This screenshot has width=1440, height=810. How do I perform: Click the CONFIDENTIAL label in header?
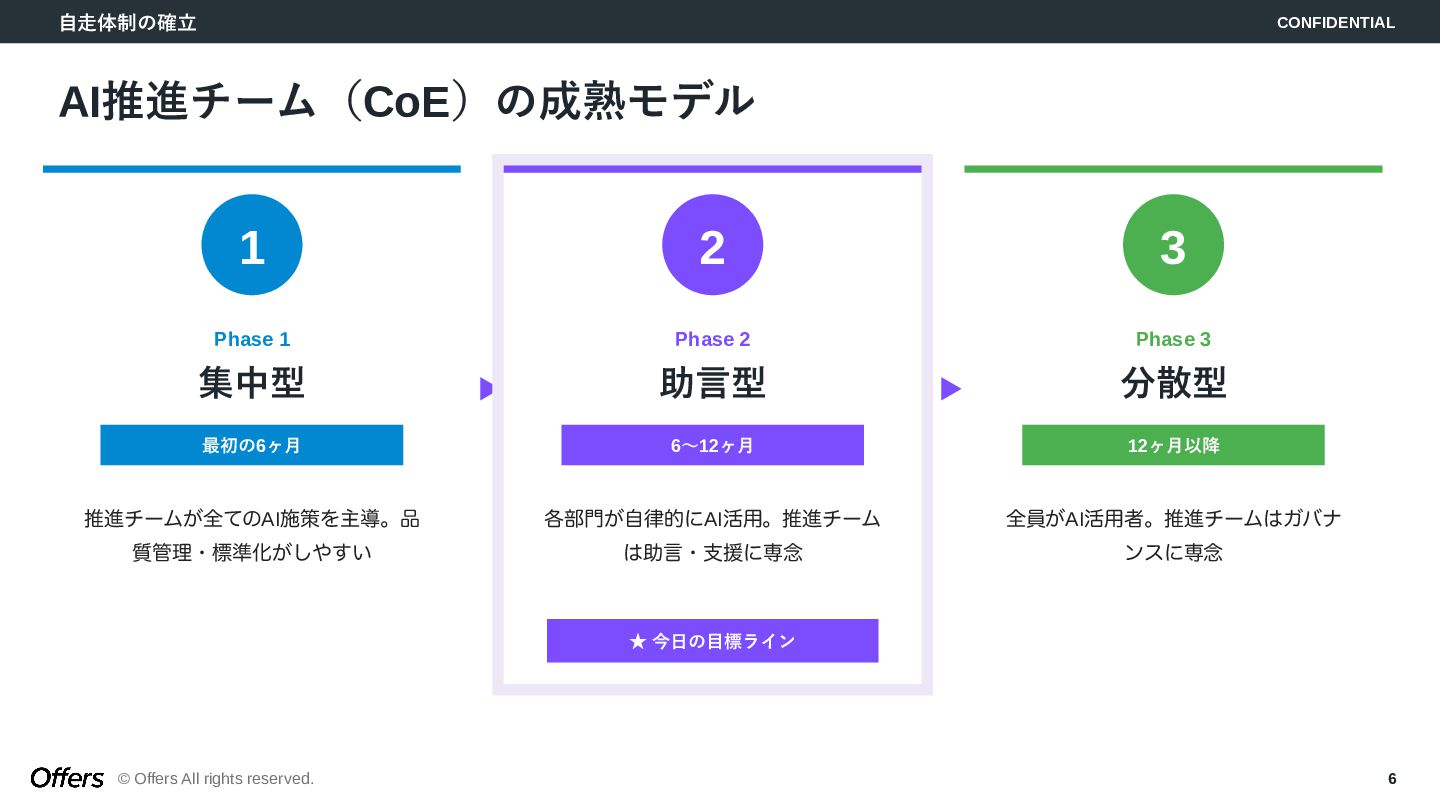[1335, 22]
